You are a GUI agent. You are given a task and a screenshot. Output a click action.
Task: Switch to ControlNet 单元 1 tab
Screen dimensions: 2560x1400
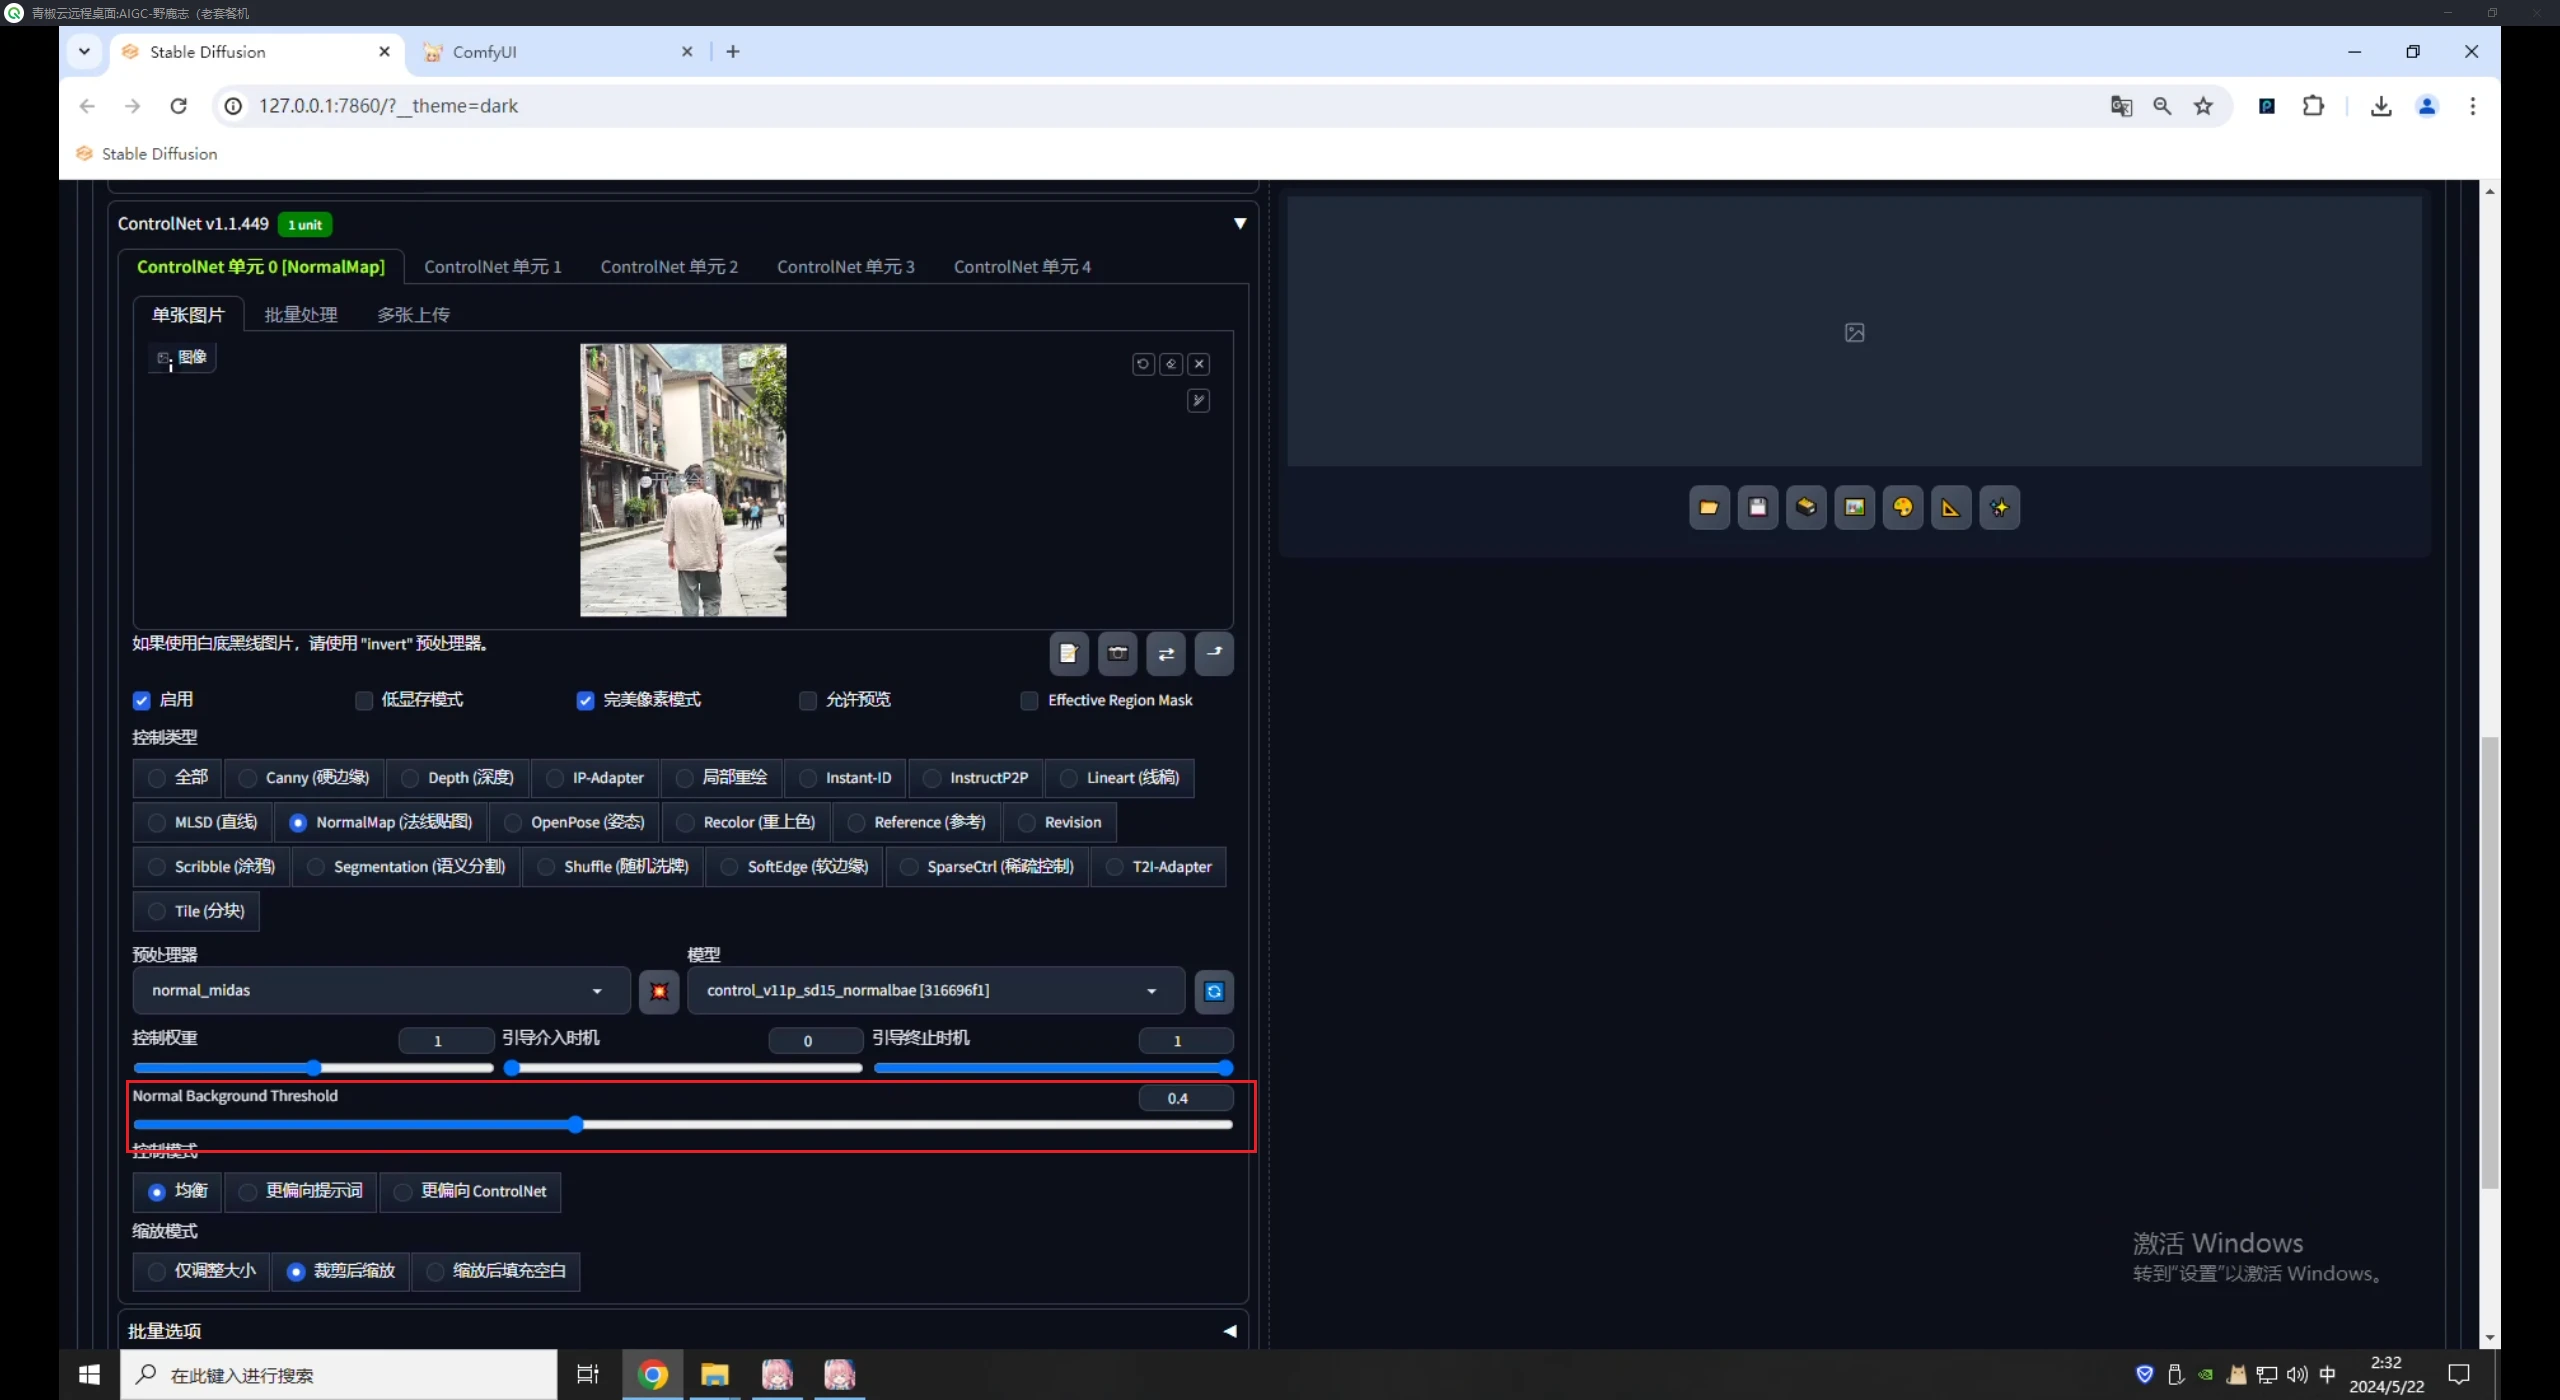click(x=493, y=267)
